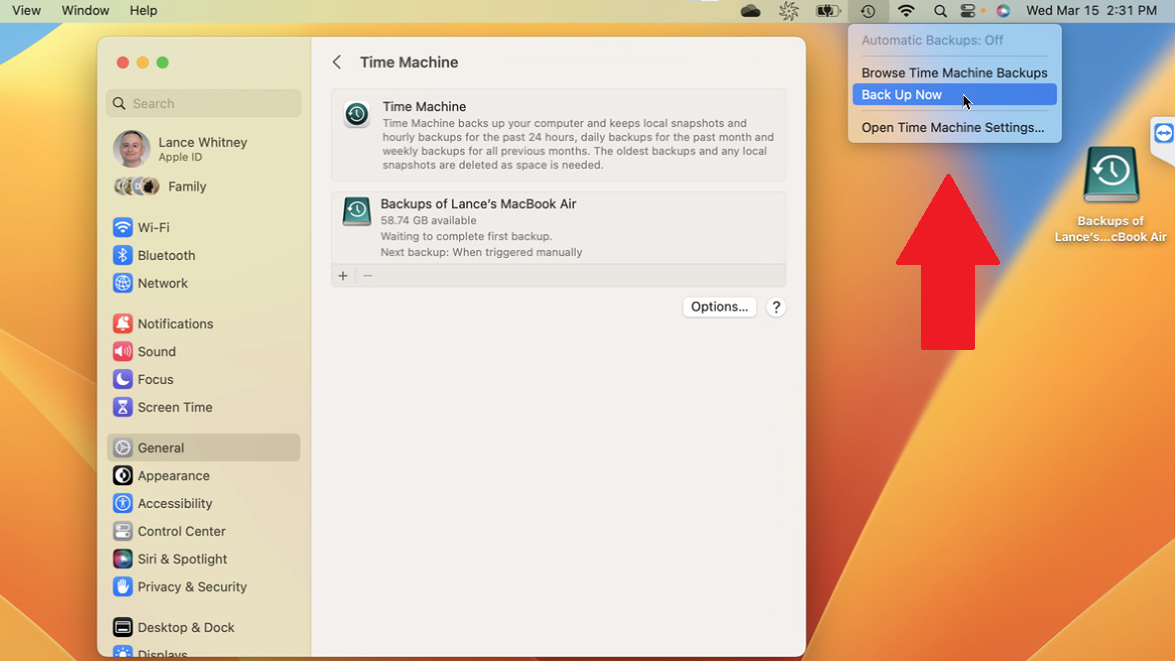Click the cloud icon in menu bar
1175x661 pixels.
750,11
